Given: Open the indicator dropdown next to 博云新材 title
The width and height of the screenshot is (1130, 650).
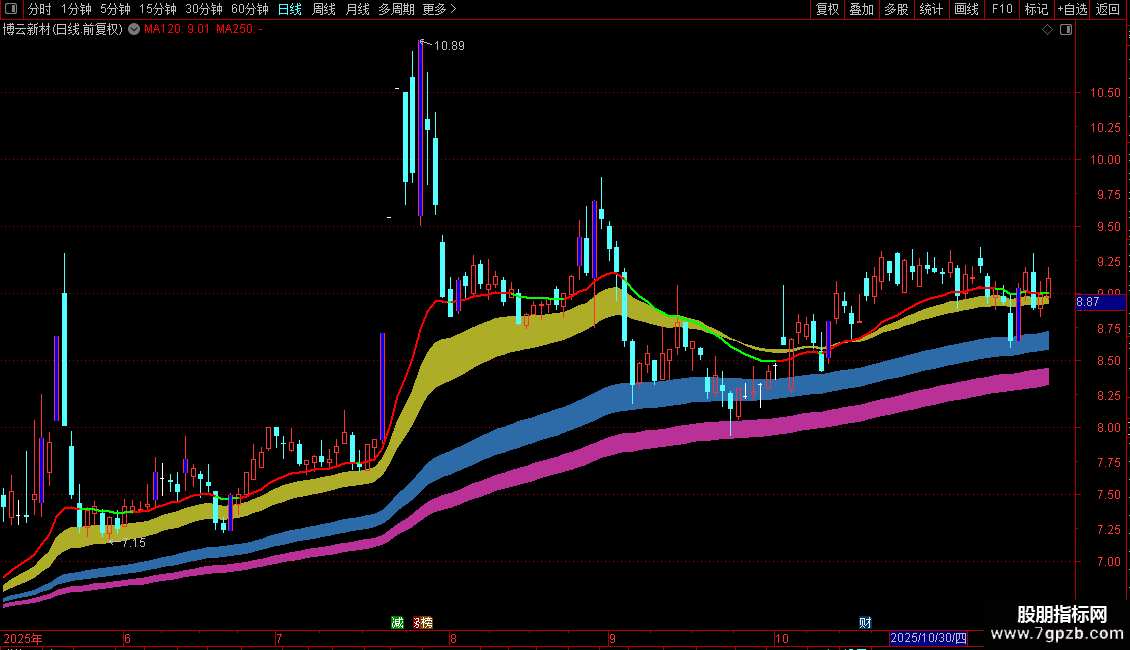Looking at the screenshot, I should (134, 29).
